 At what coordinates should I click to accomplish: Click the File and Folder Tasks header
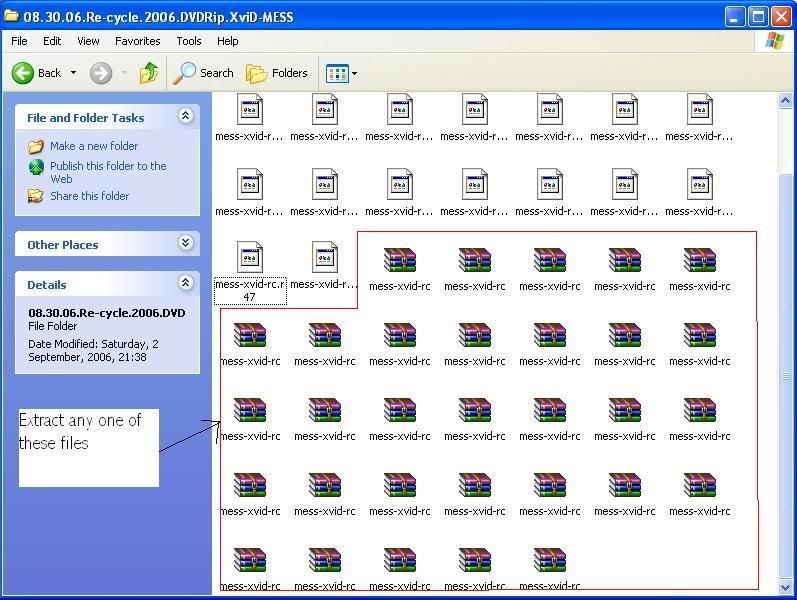pos(86,118)
